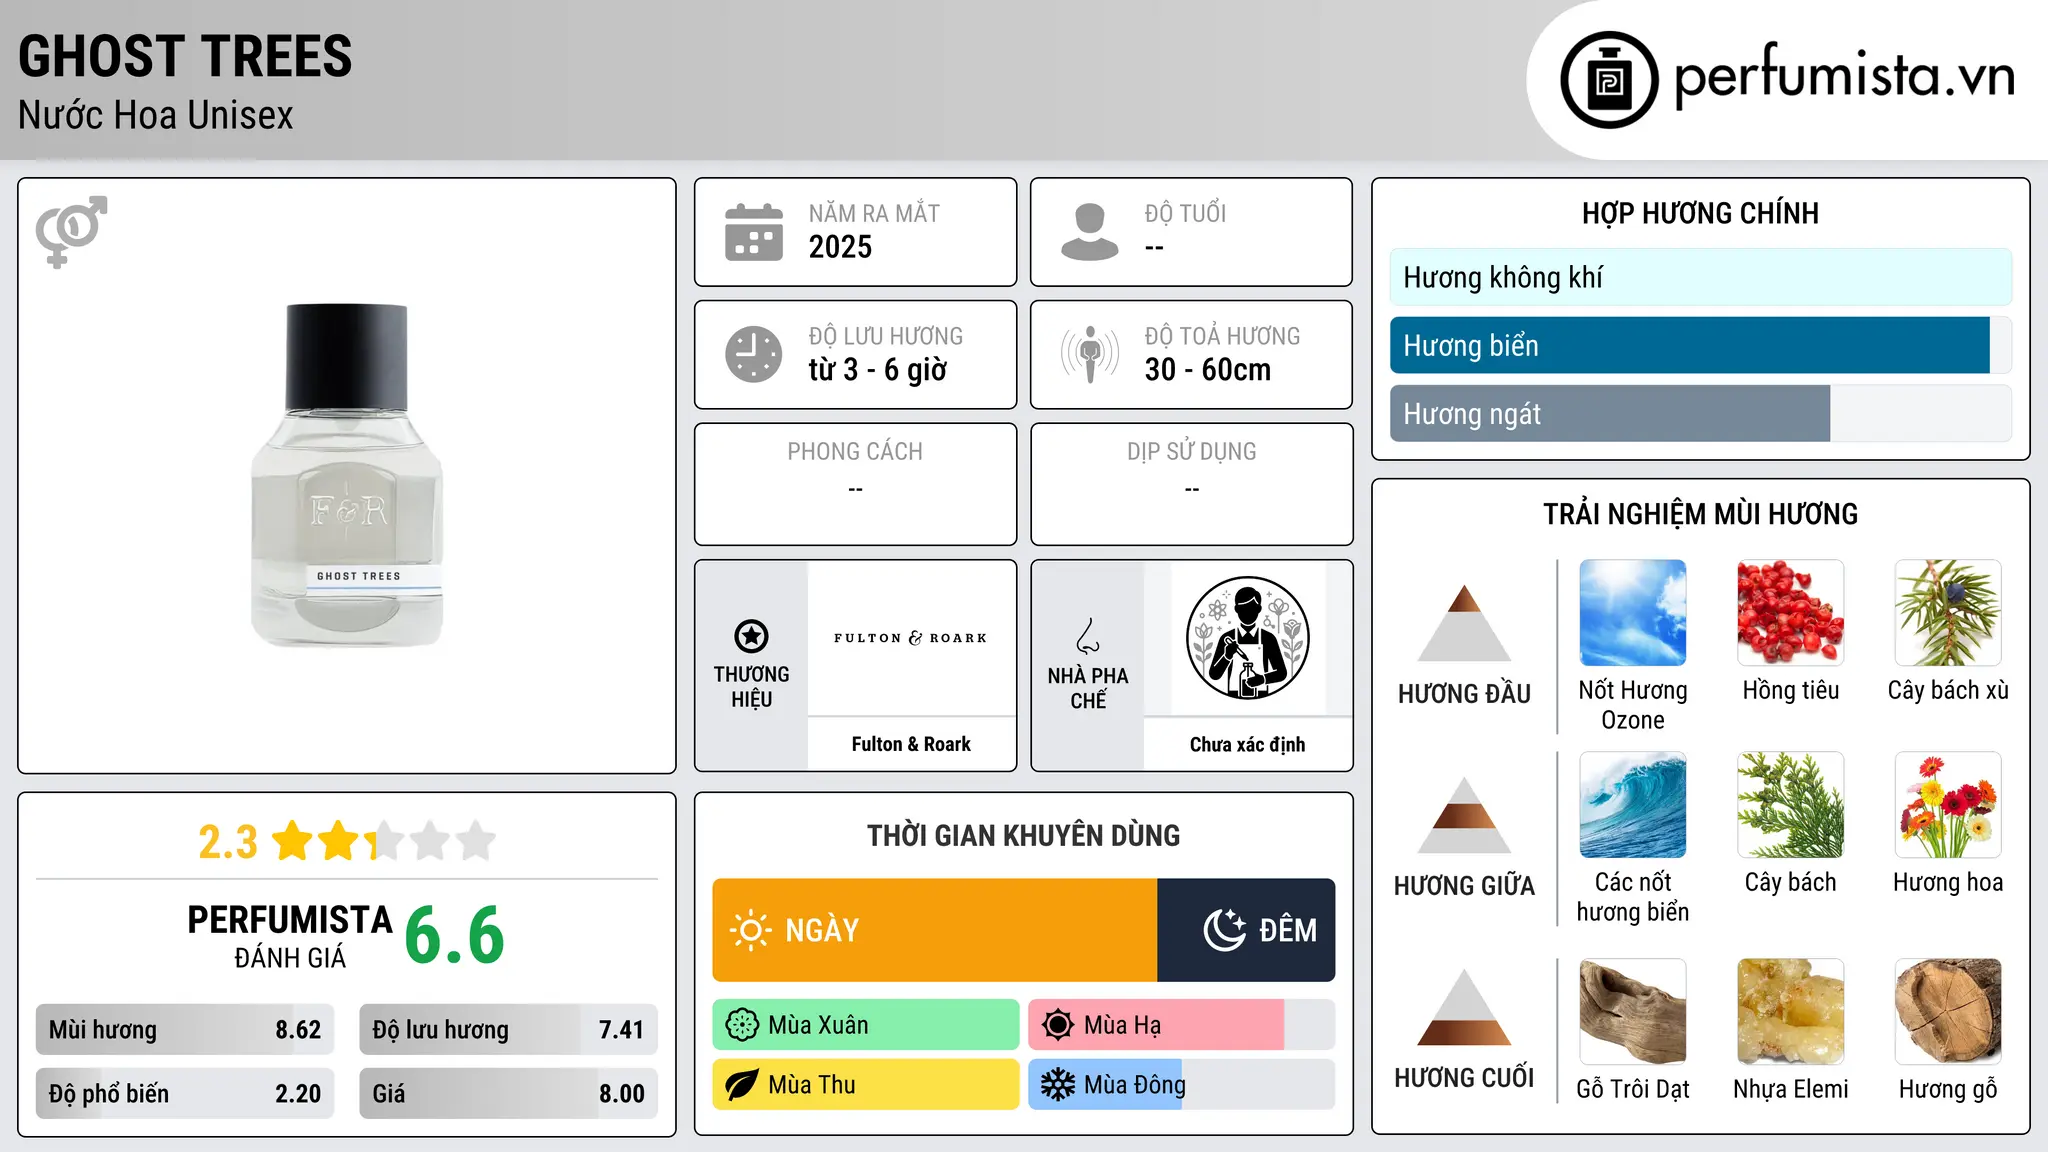The image size is (2048, 1152).
Task: Select the Nốt Hương Ozone note thumbnail
Action: [x=1633, y=613]
